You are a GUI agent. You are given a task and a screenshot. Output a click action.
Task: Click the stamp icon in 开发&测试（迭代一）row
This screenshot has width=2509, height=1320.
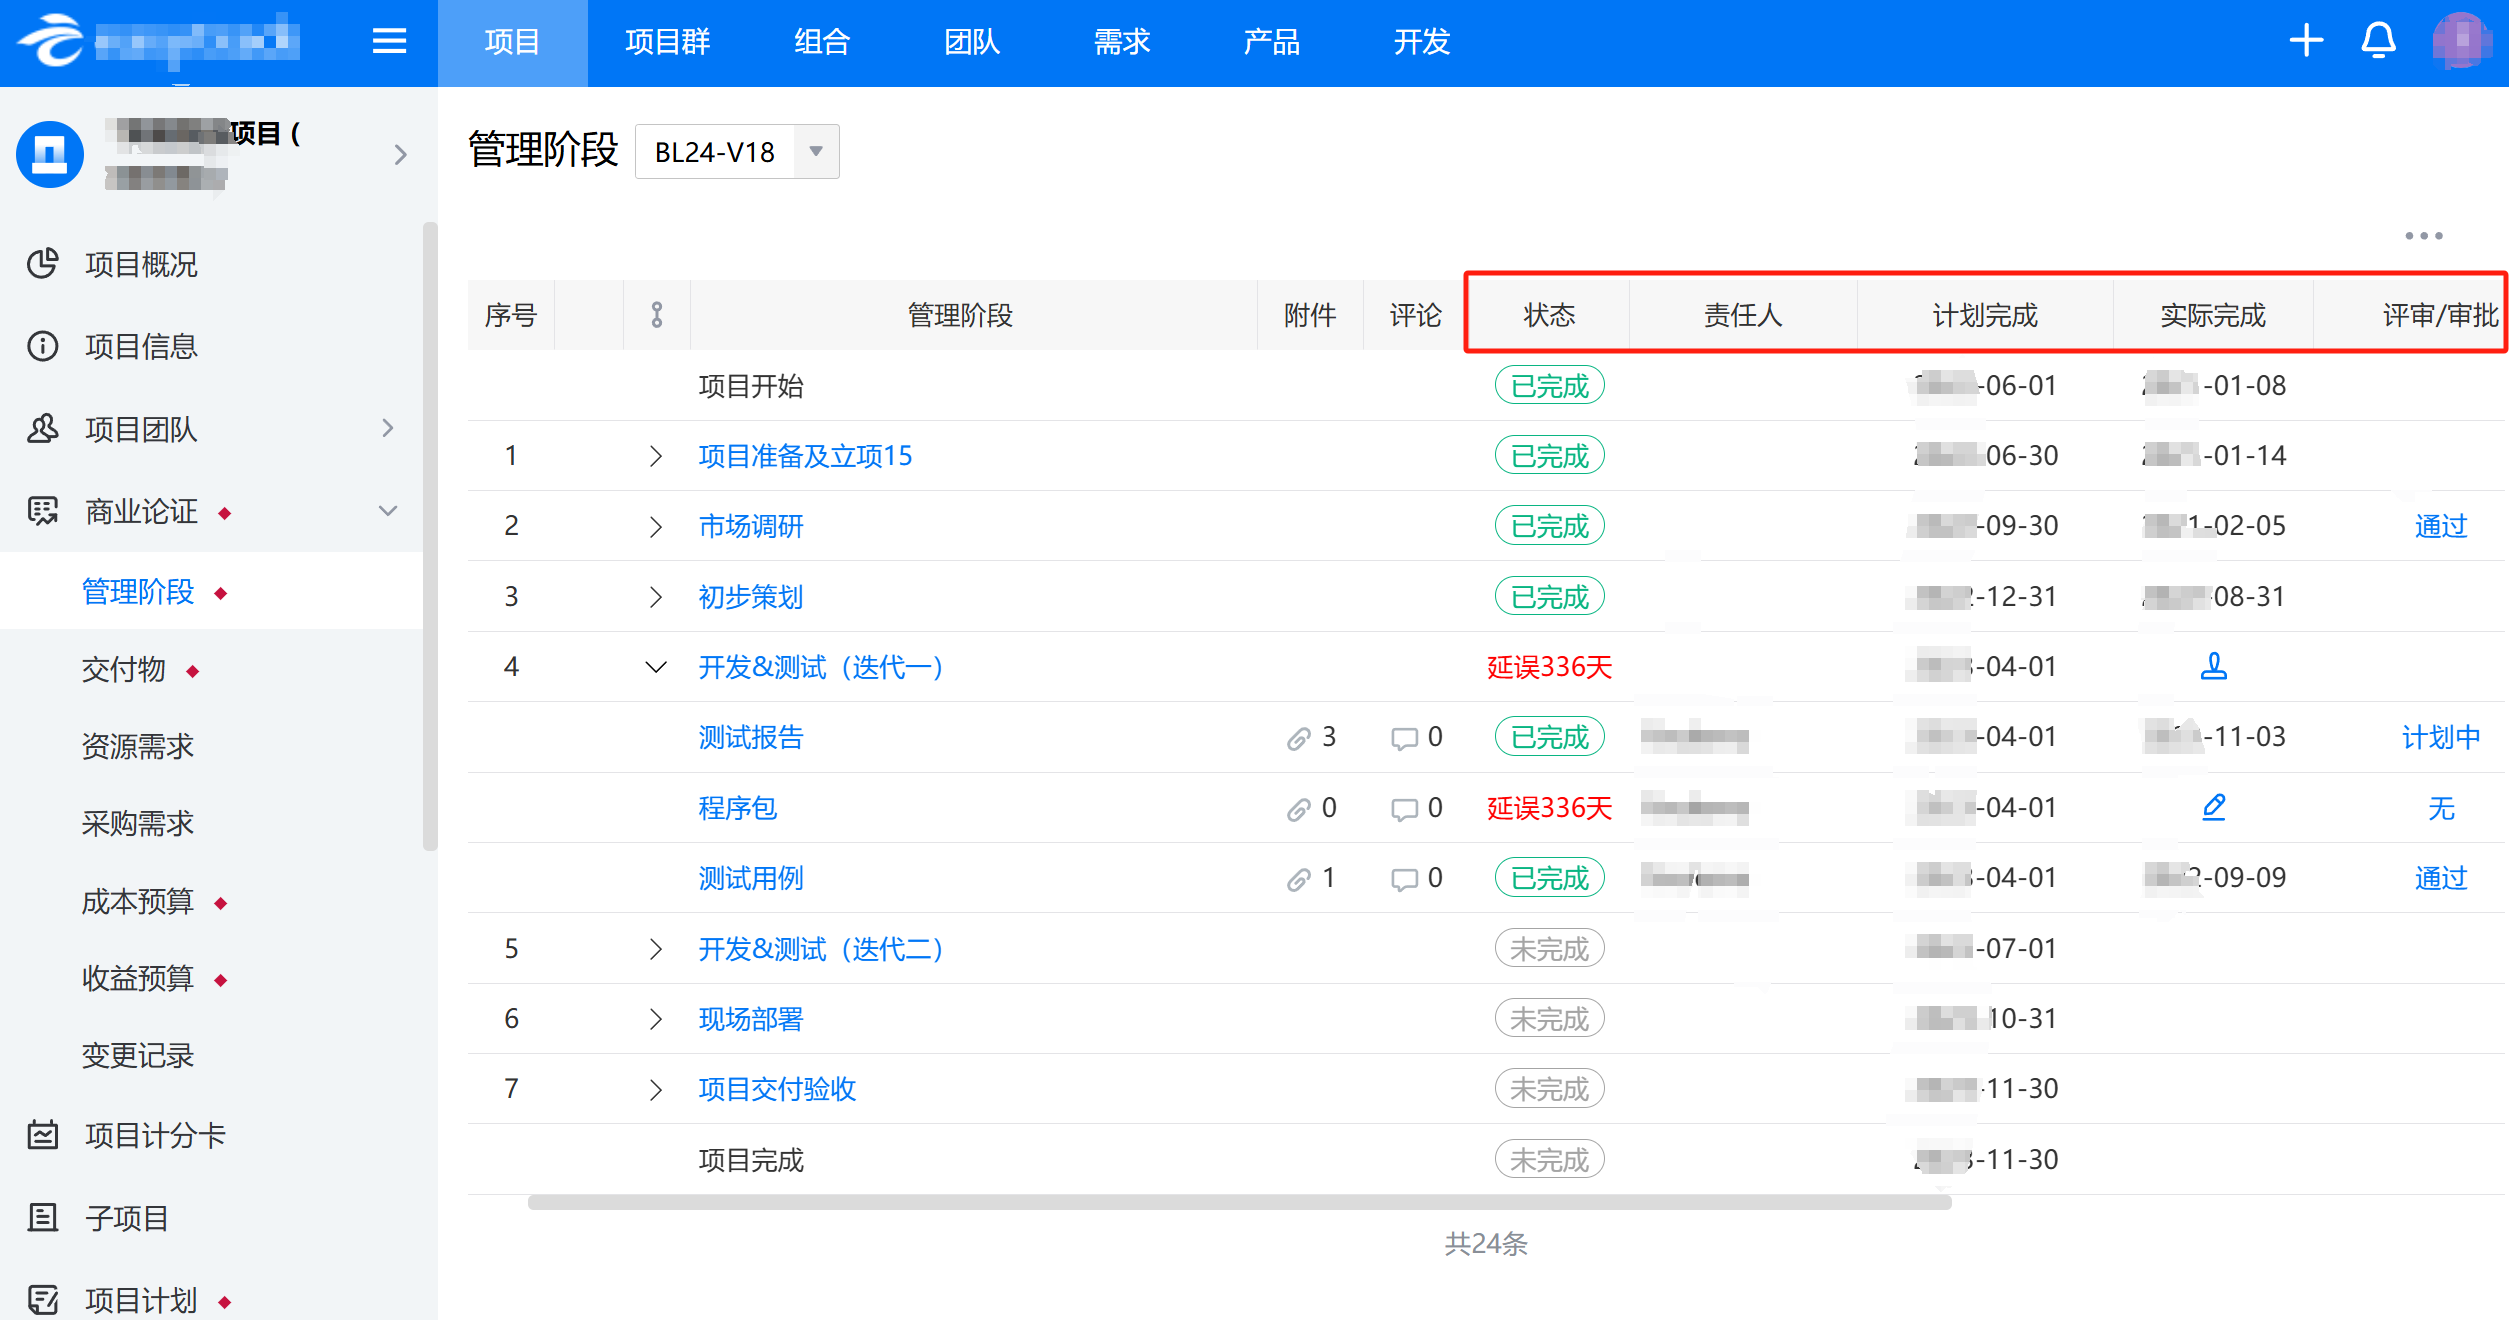pyautogui.click(x=2213, y=666)
